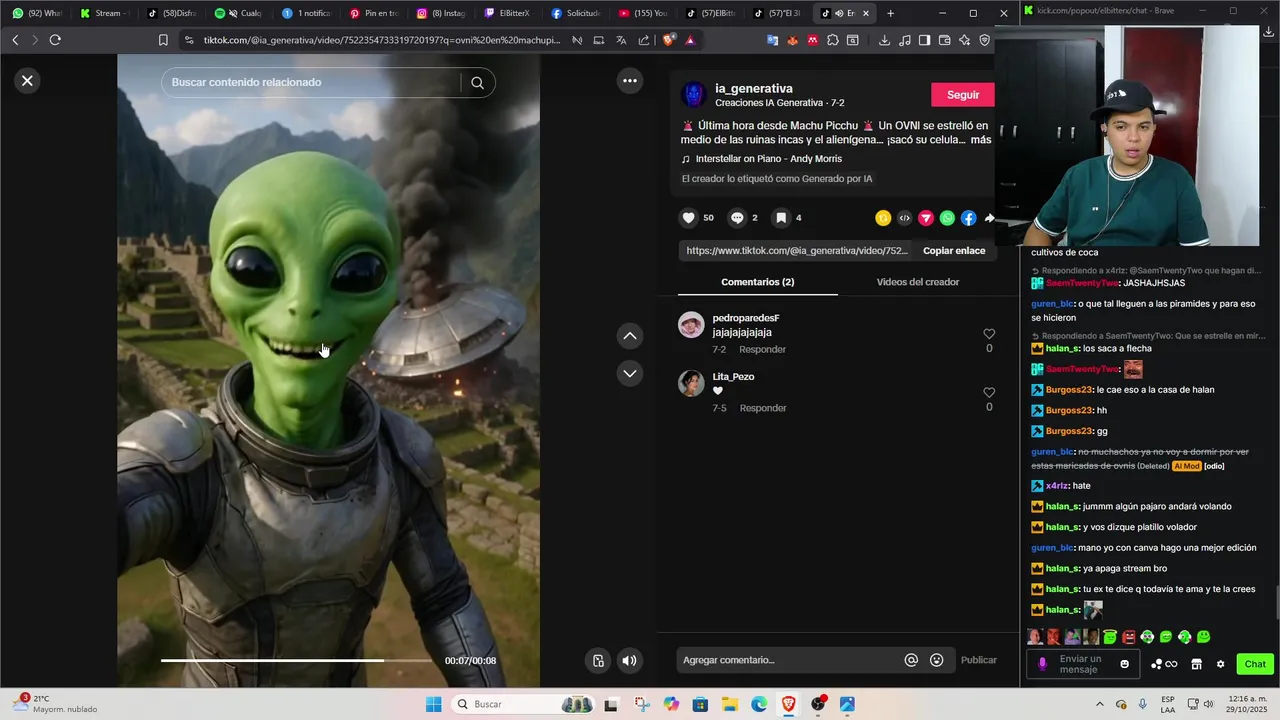Like Lita_Pezo's comment
This screenshot has height=720, width=1280.
(989, 393)
